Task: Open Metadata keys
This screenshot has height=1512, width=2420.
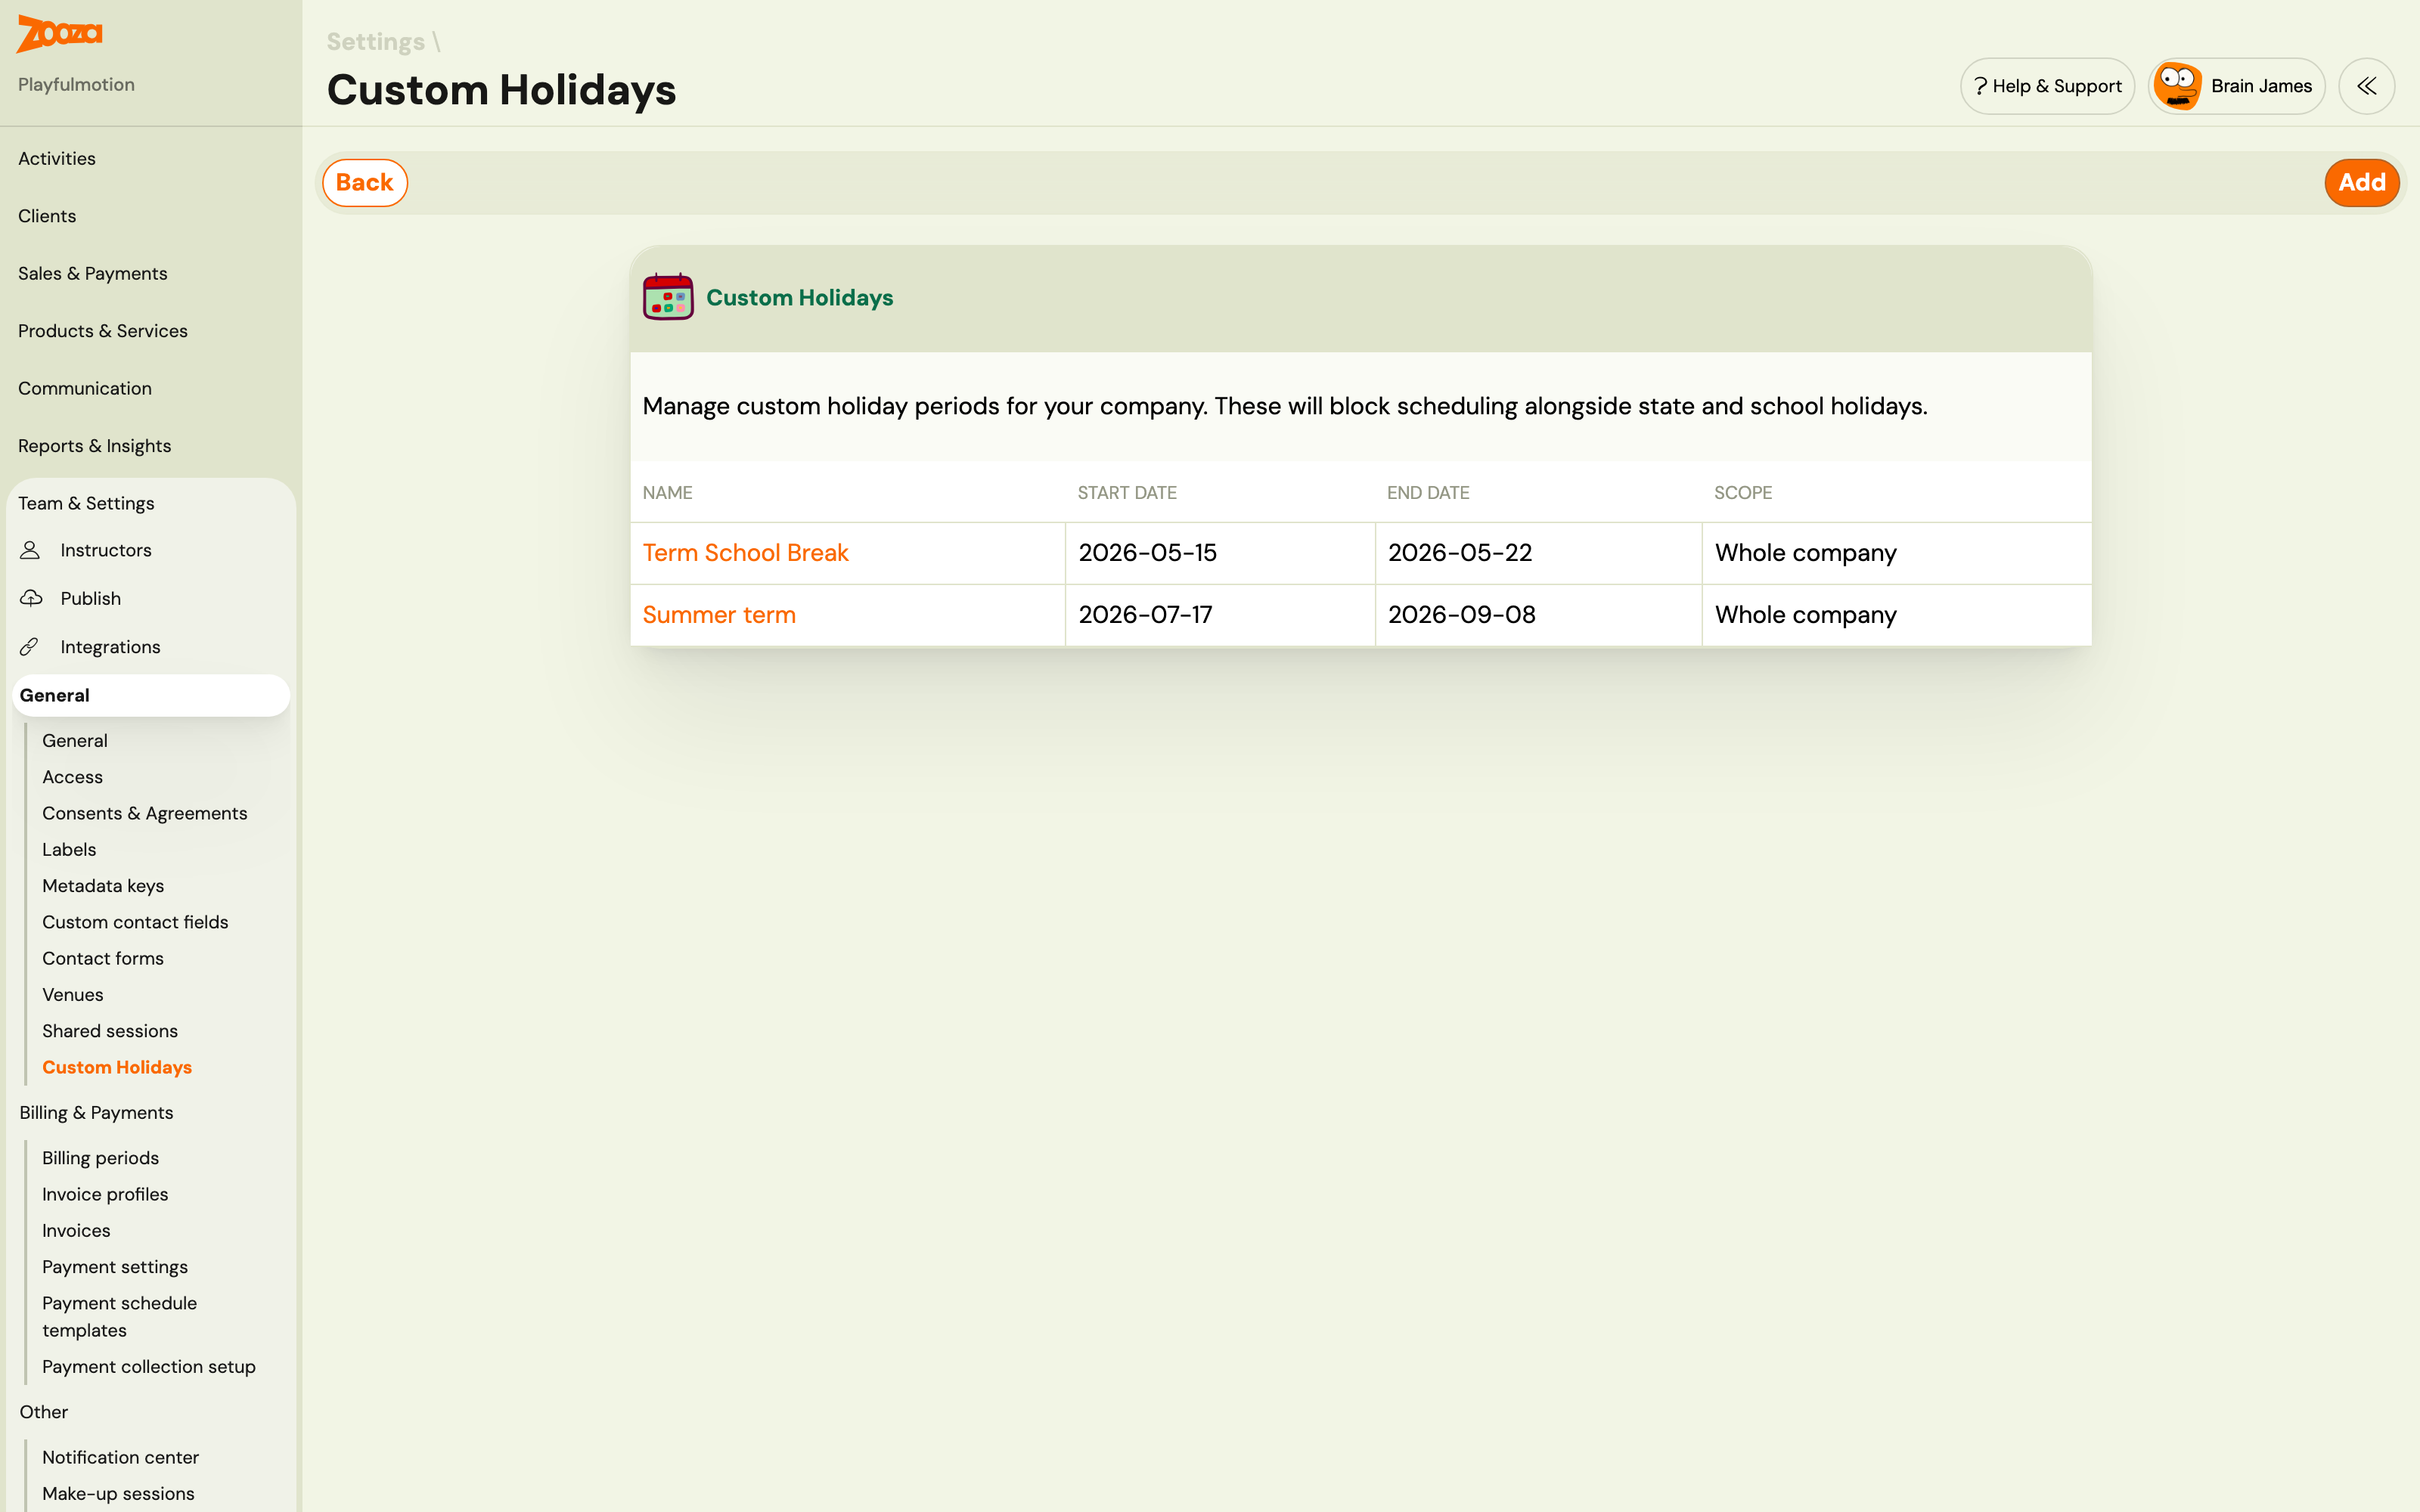Action: tap(103, 886)
